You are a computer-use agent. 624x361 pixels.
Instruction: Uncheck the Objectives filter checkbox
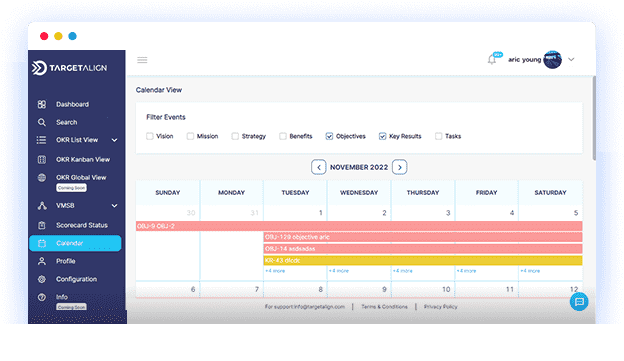click(329, 136)
